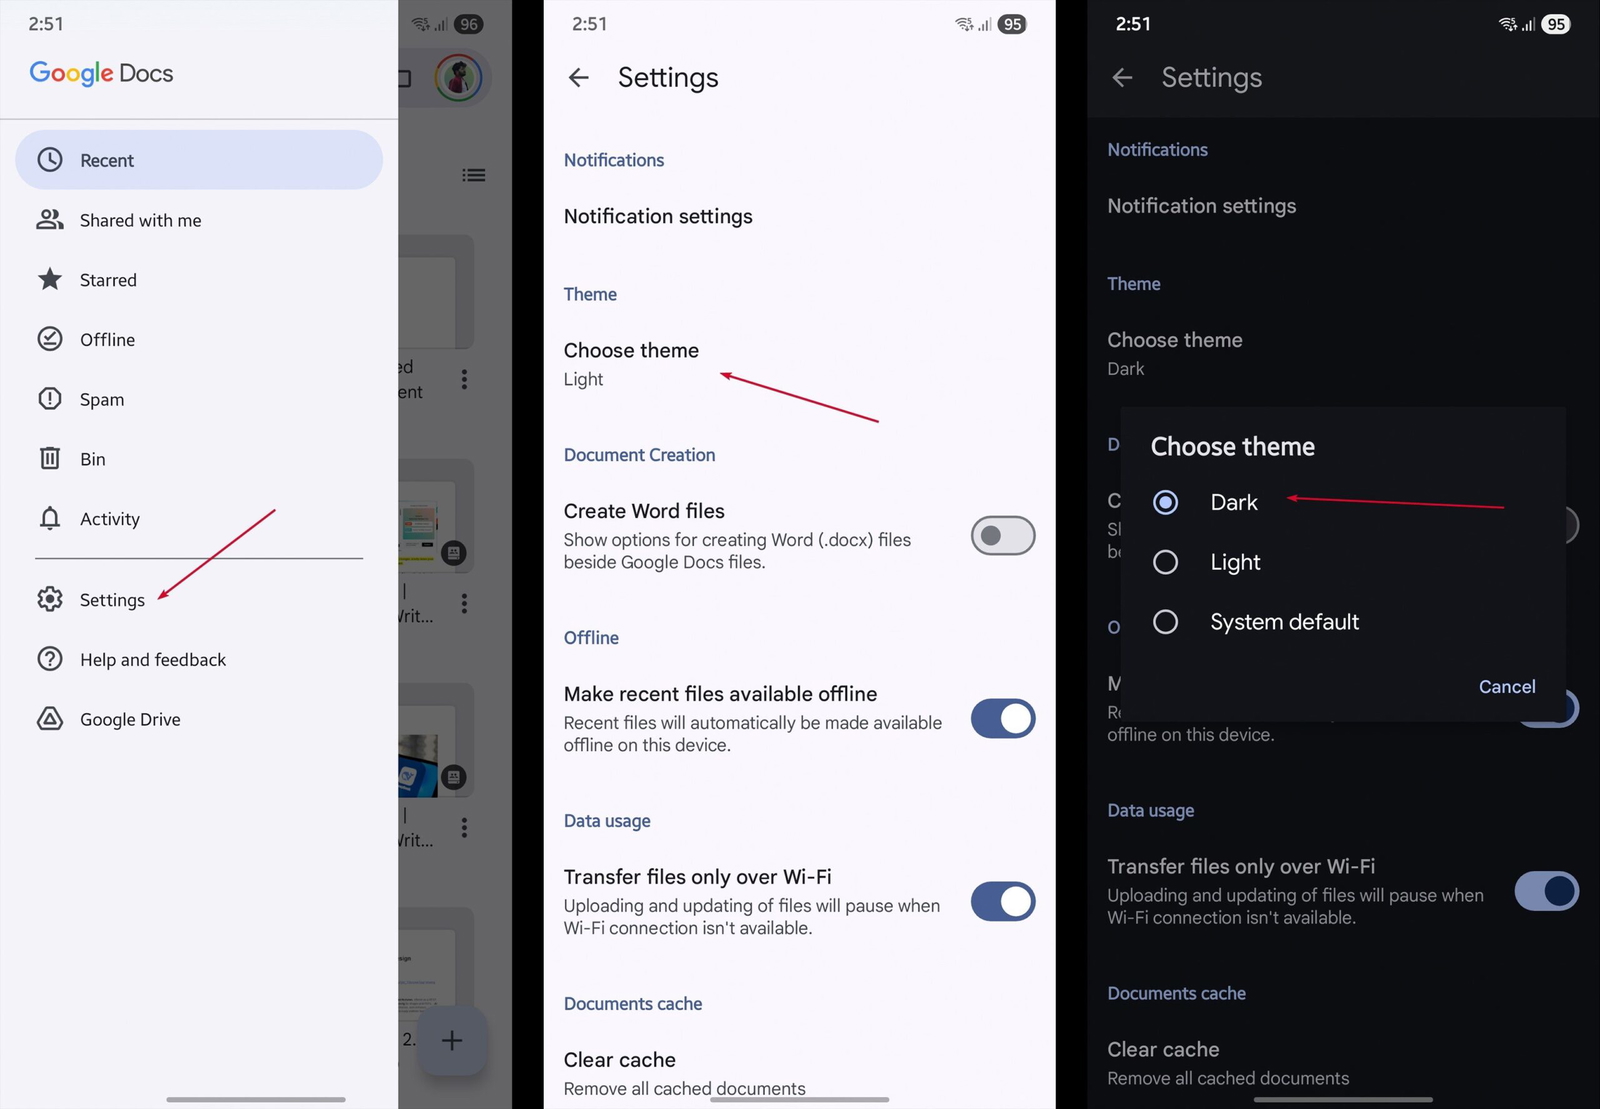Open Help and feedback
Viewport: 1600px width, 1109px height.
click(152, 659)
